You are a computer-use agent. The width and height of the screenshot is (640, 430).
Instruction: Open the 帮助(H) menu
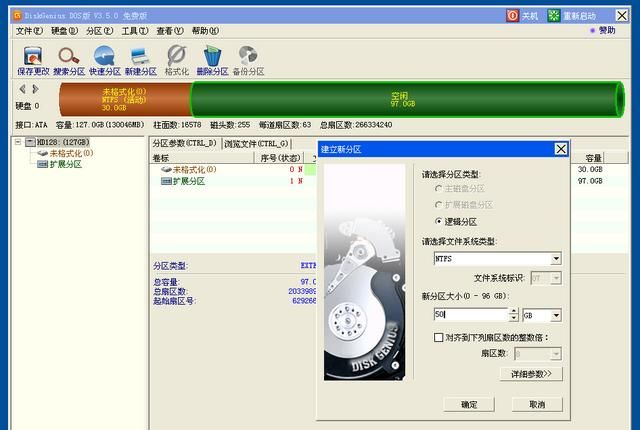(x=205, y=31)
